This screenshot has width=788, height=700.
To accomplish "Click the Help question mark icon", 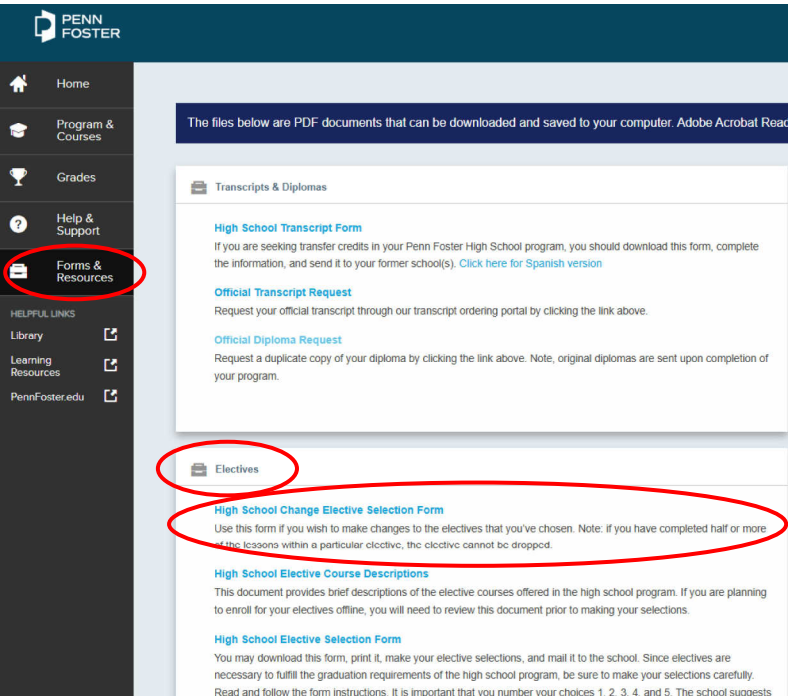I will pos(19,225).
